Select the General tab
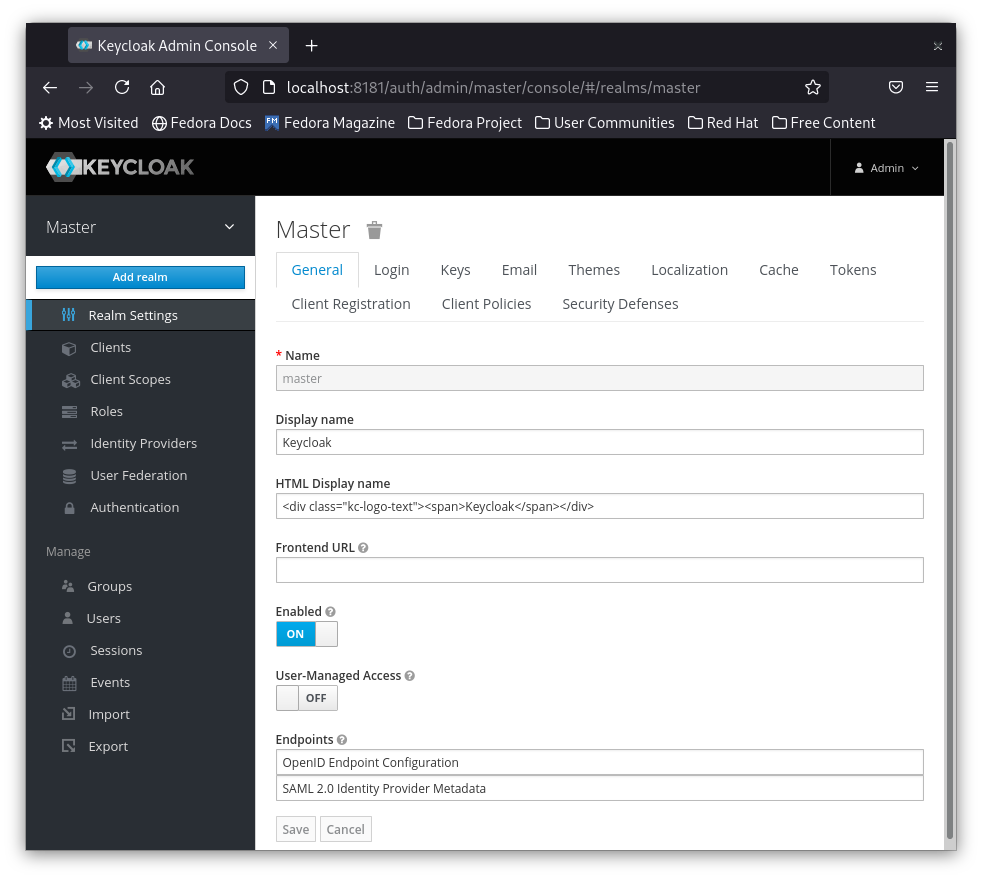 coord(317,270)
